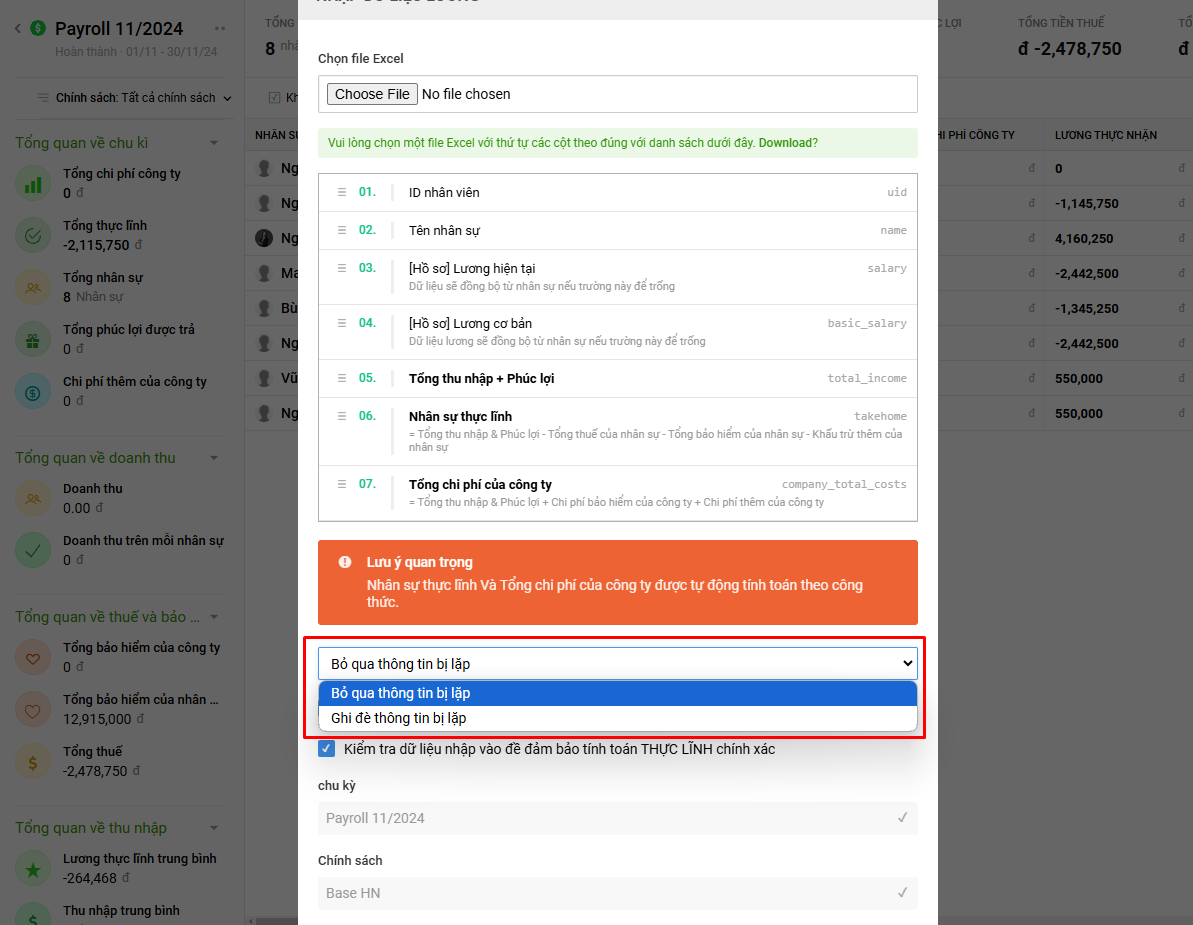Click the drag handle of row 04 Lương cơ bản
1193x925 pixels.
pos(342,323)
